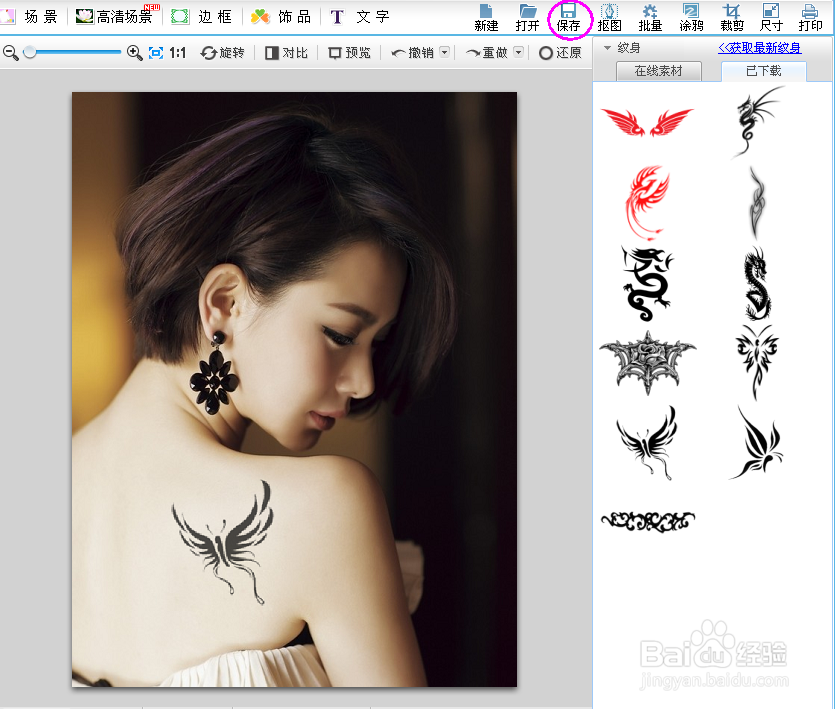Open a file with 打开 icon
Image resolution: width=835 pixels, height=709 pixels.
point(527,18)
